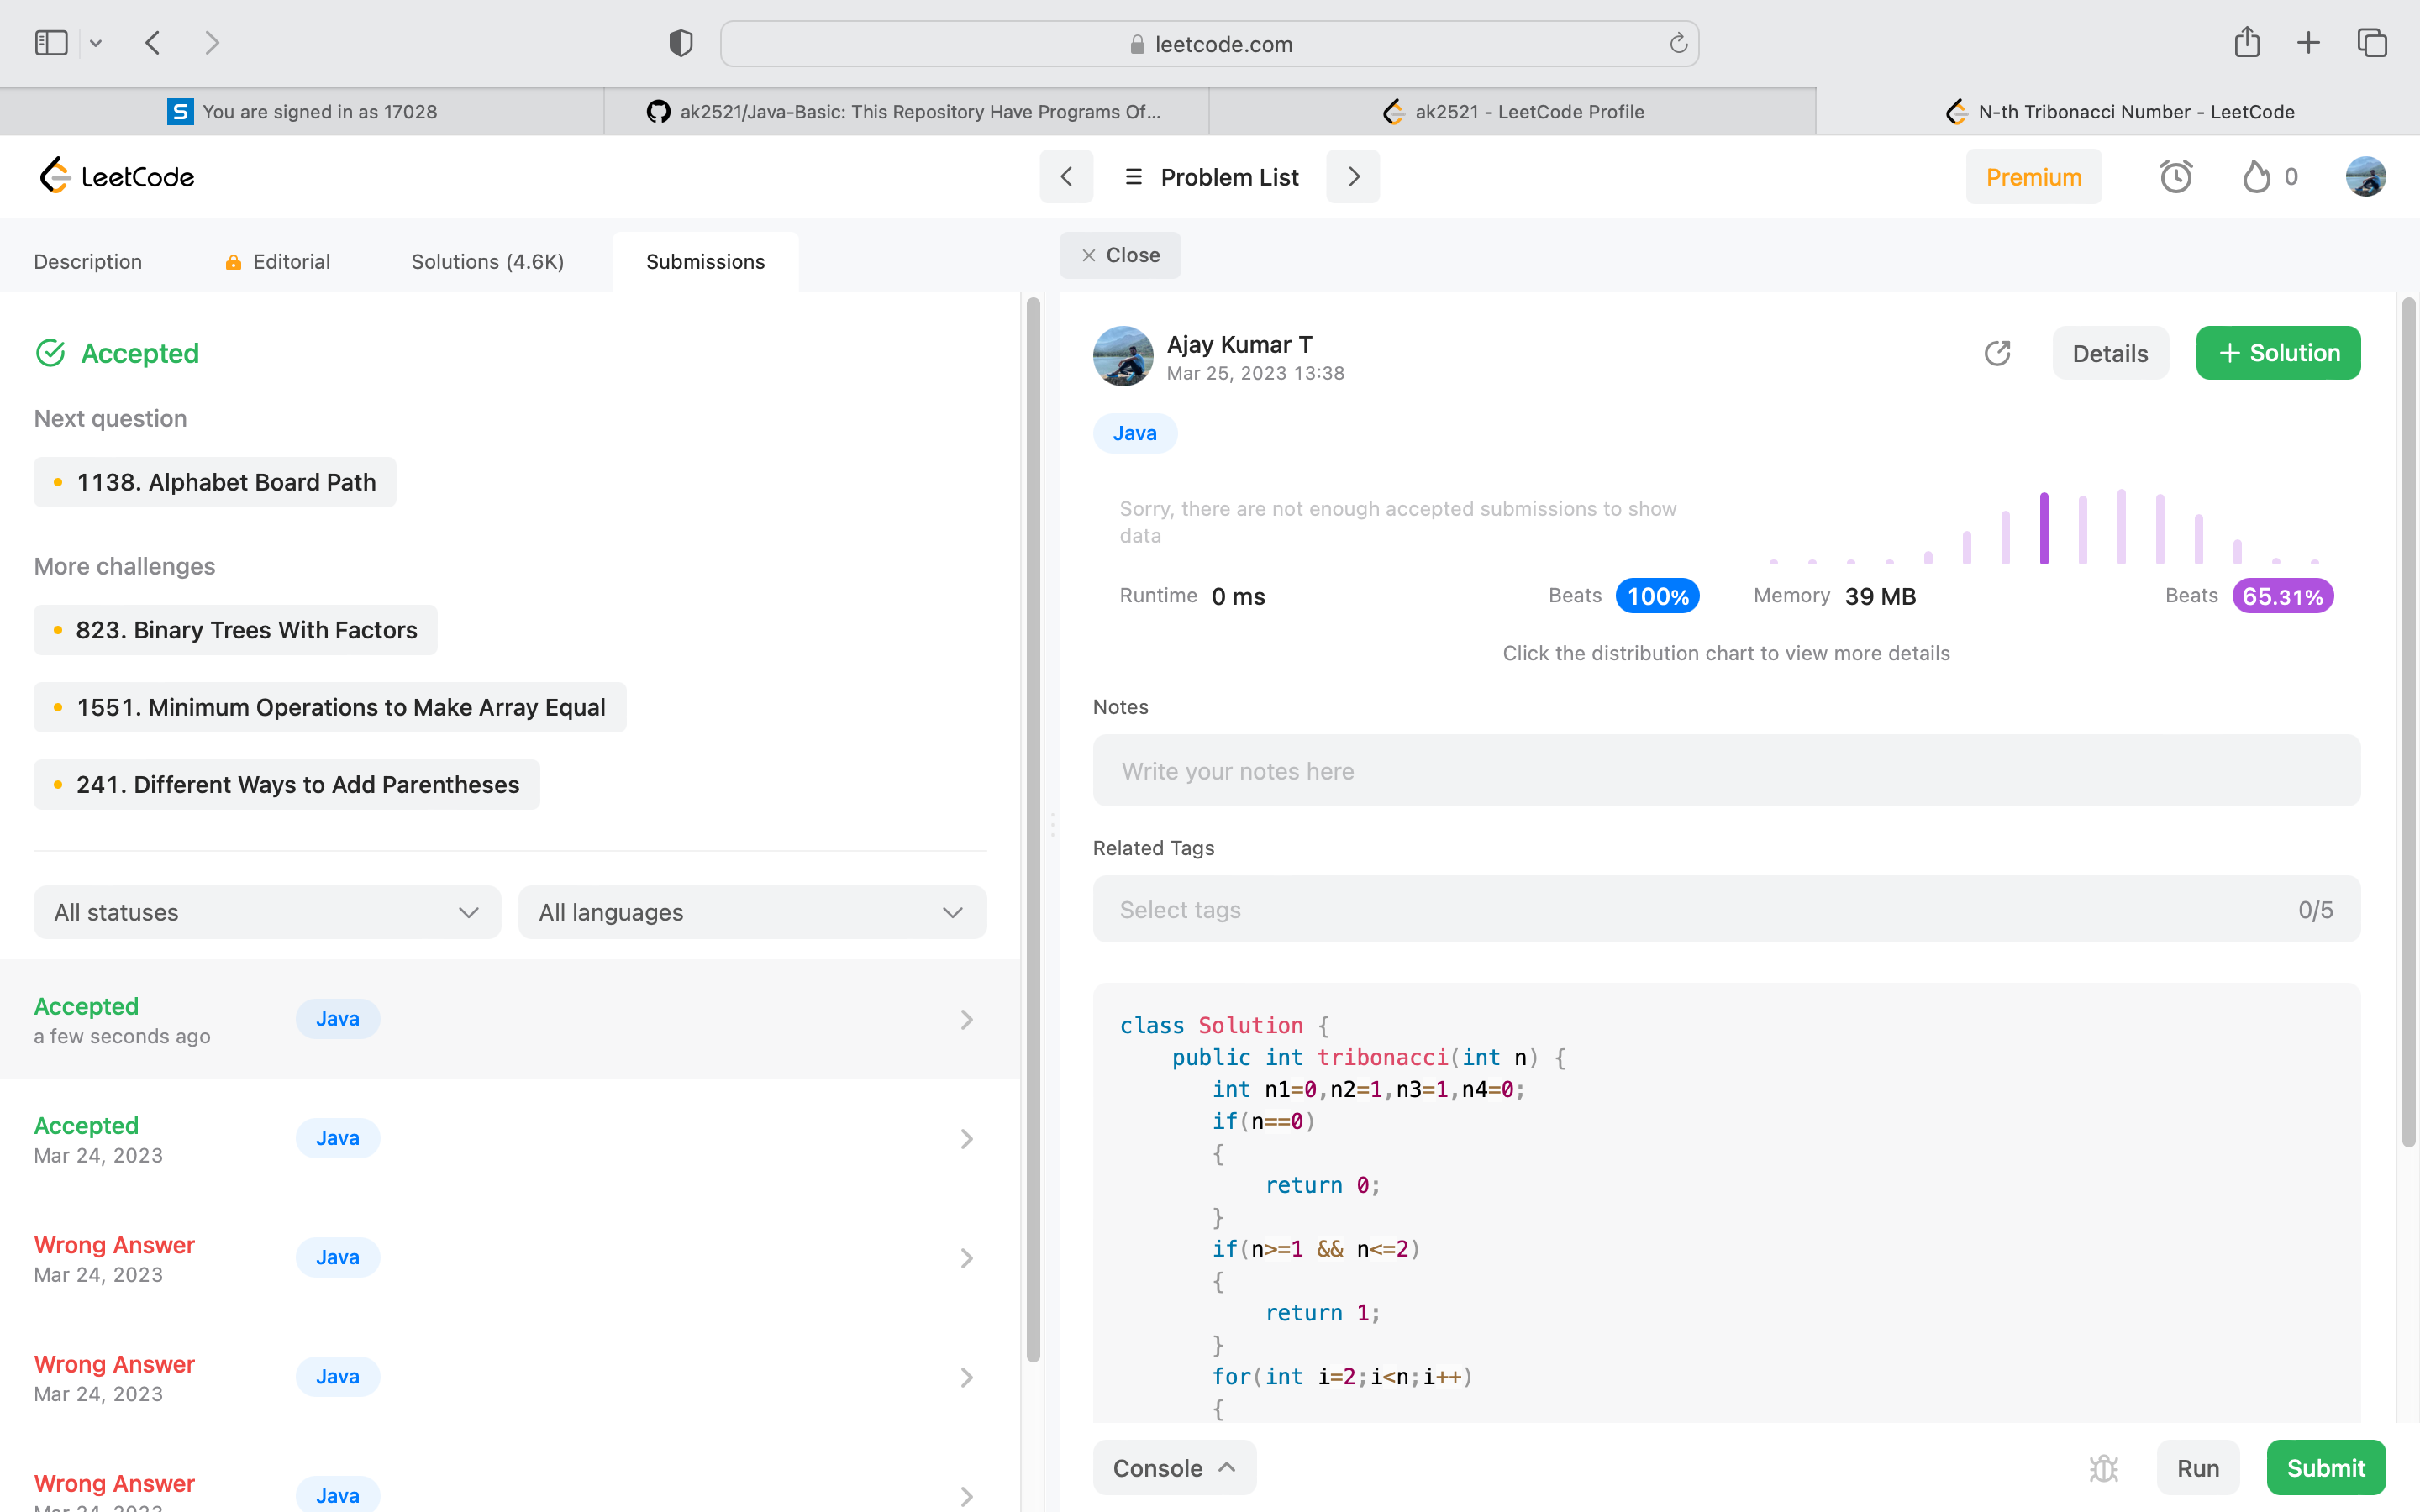Switch to the Description tab

point(88,262)
